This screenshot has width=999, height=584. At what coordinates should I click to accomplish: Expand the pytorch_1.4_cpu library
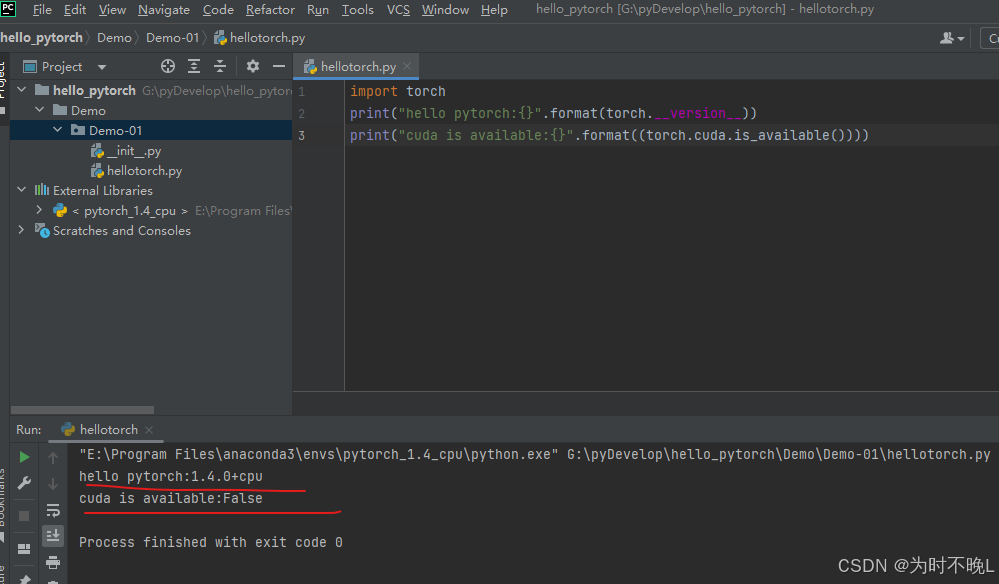(38, 210)
